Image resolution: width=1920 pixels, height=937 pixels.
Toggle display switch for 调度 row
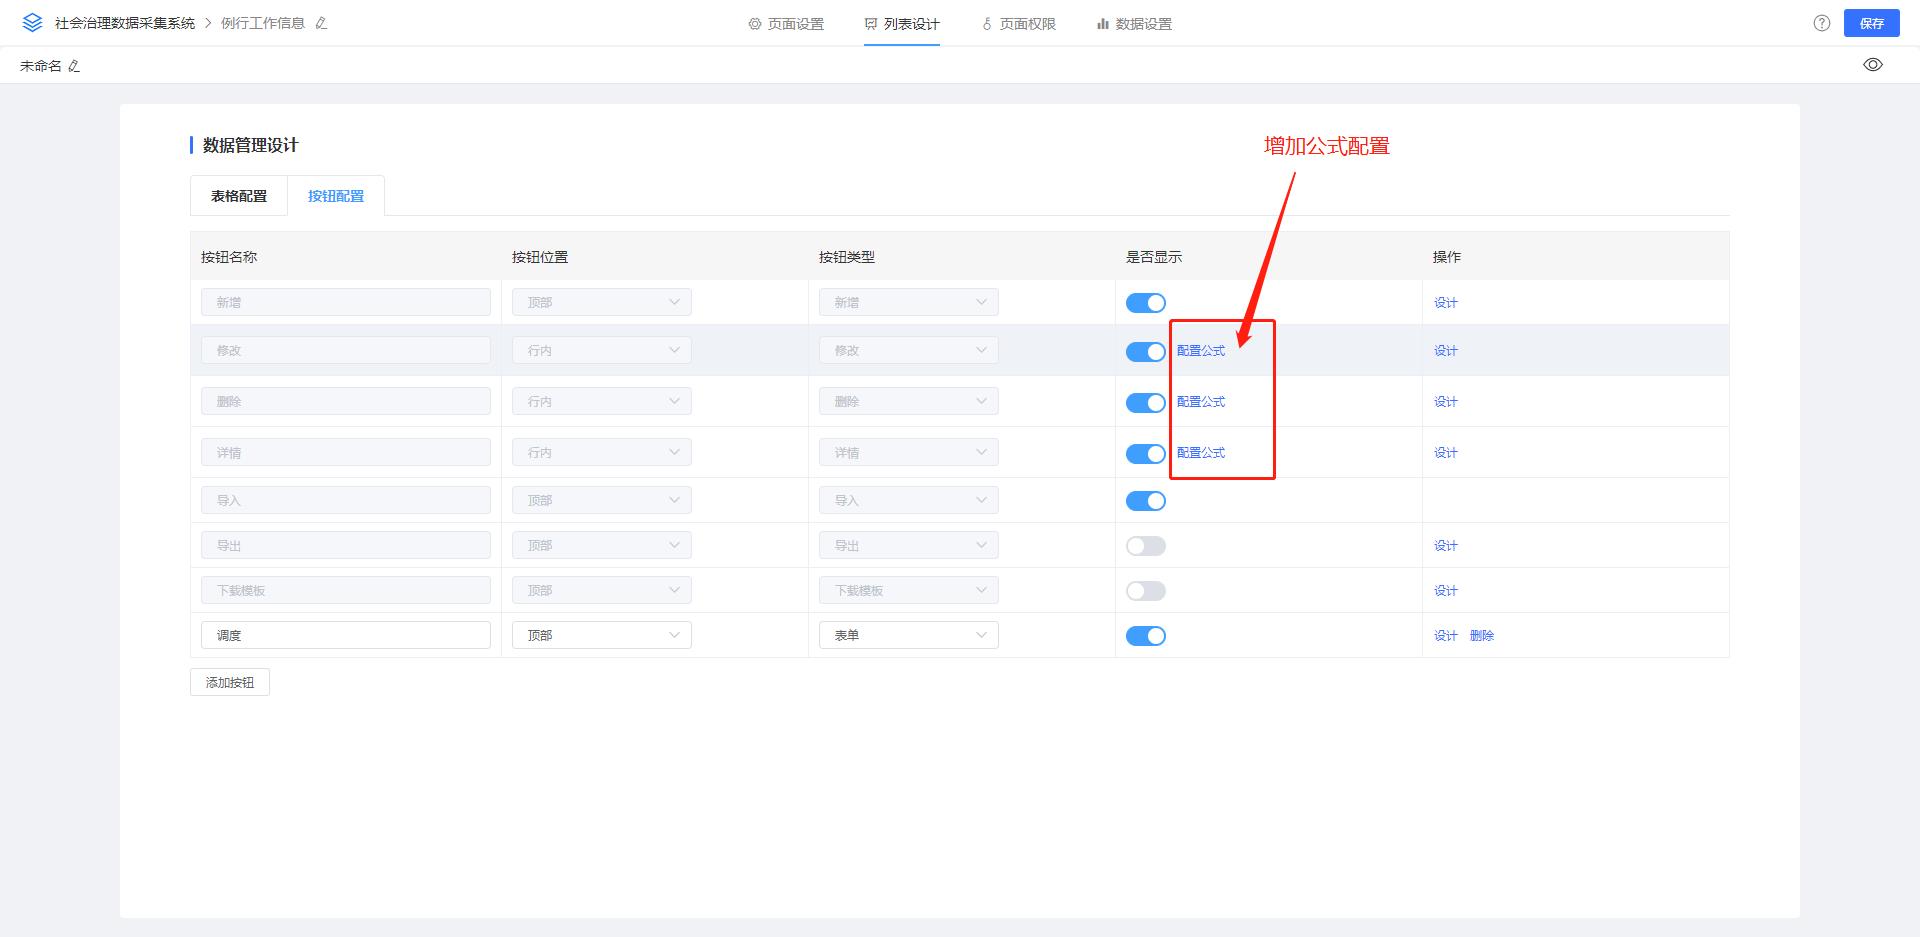click(x=1146, y=636)
